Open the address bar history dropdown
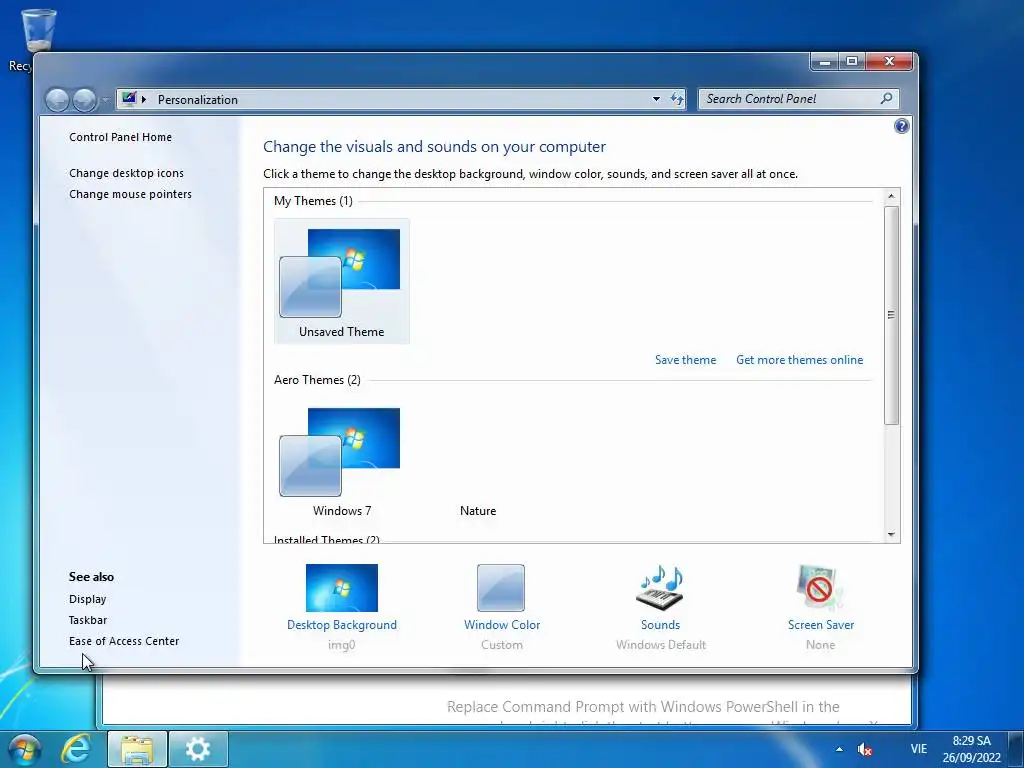Viewport: 1024px width, 768px height. 656,99
